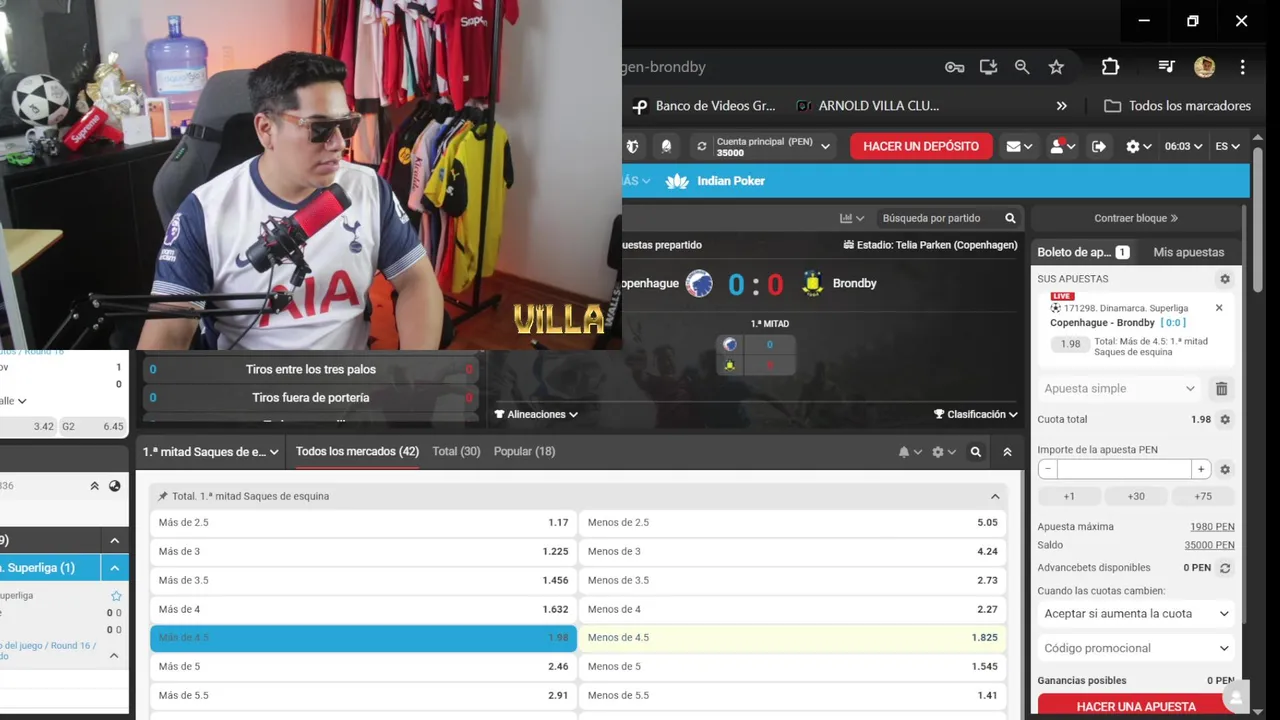Open the media controls icon in Chrome toolbar
Image resolution: width=1280 pixels, height=720 pixels.
(1166, 67)
